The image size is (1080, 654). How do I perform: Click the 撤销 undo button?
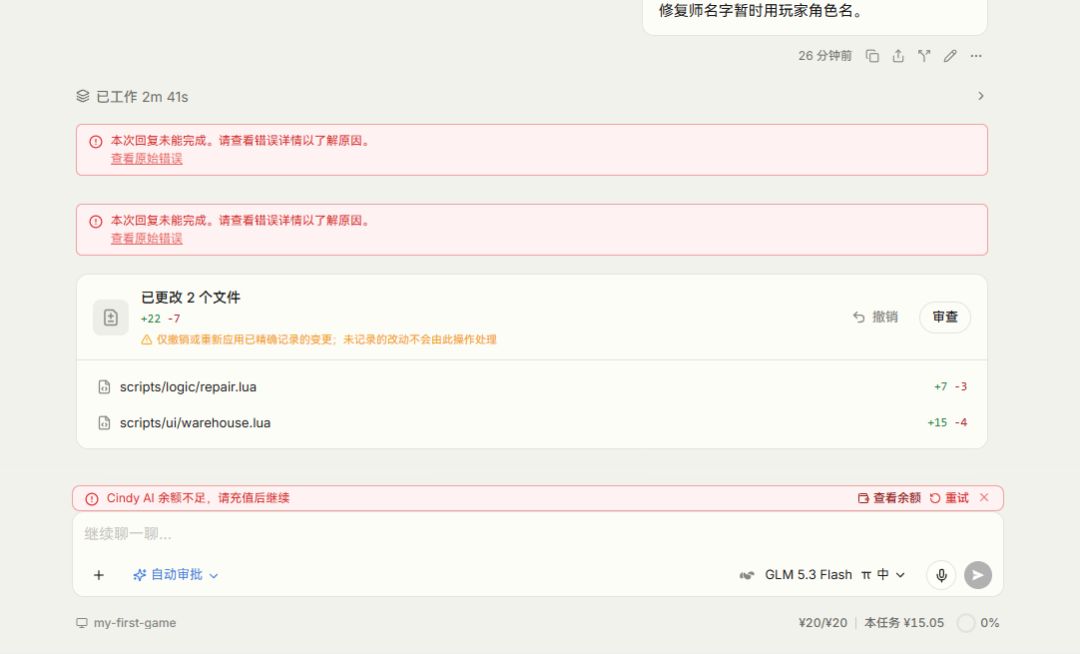[875, 317]
